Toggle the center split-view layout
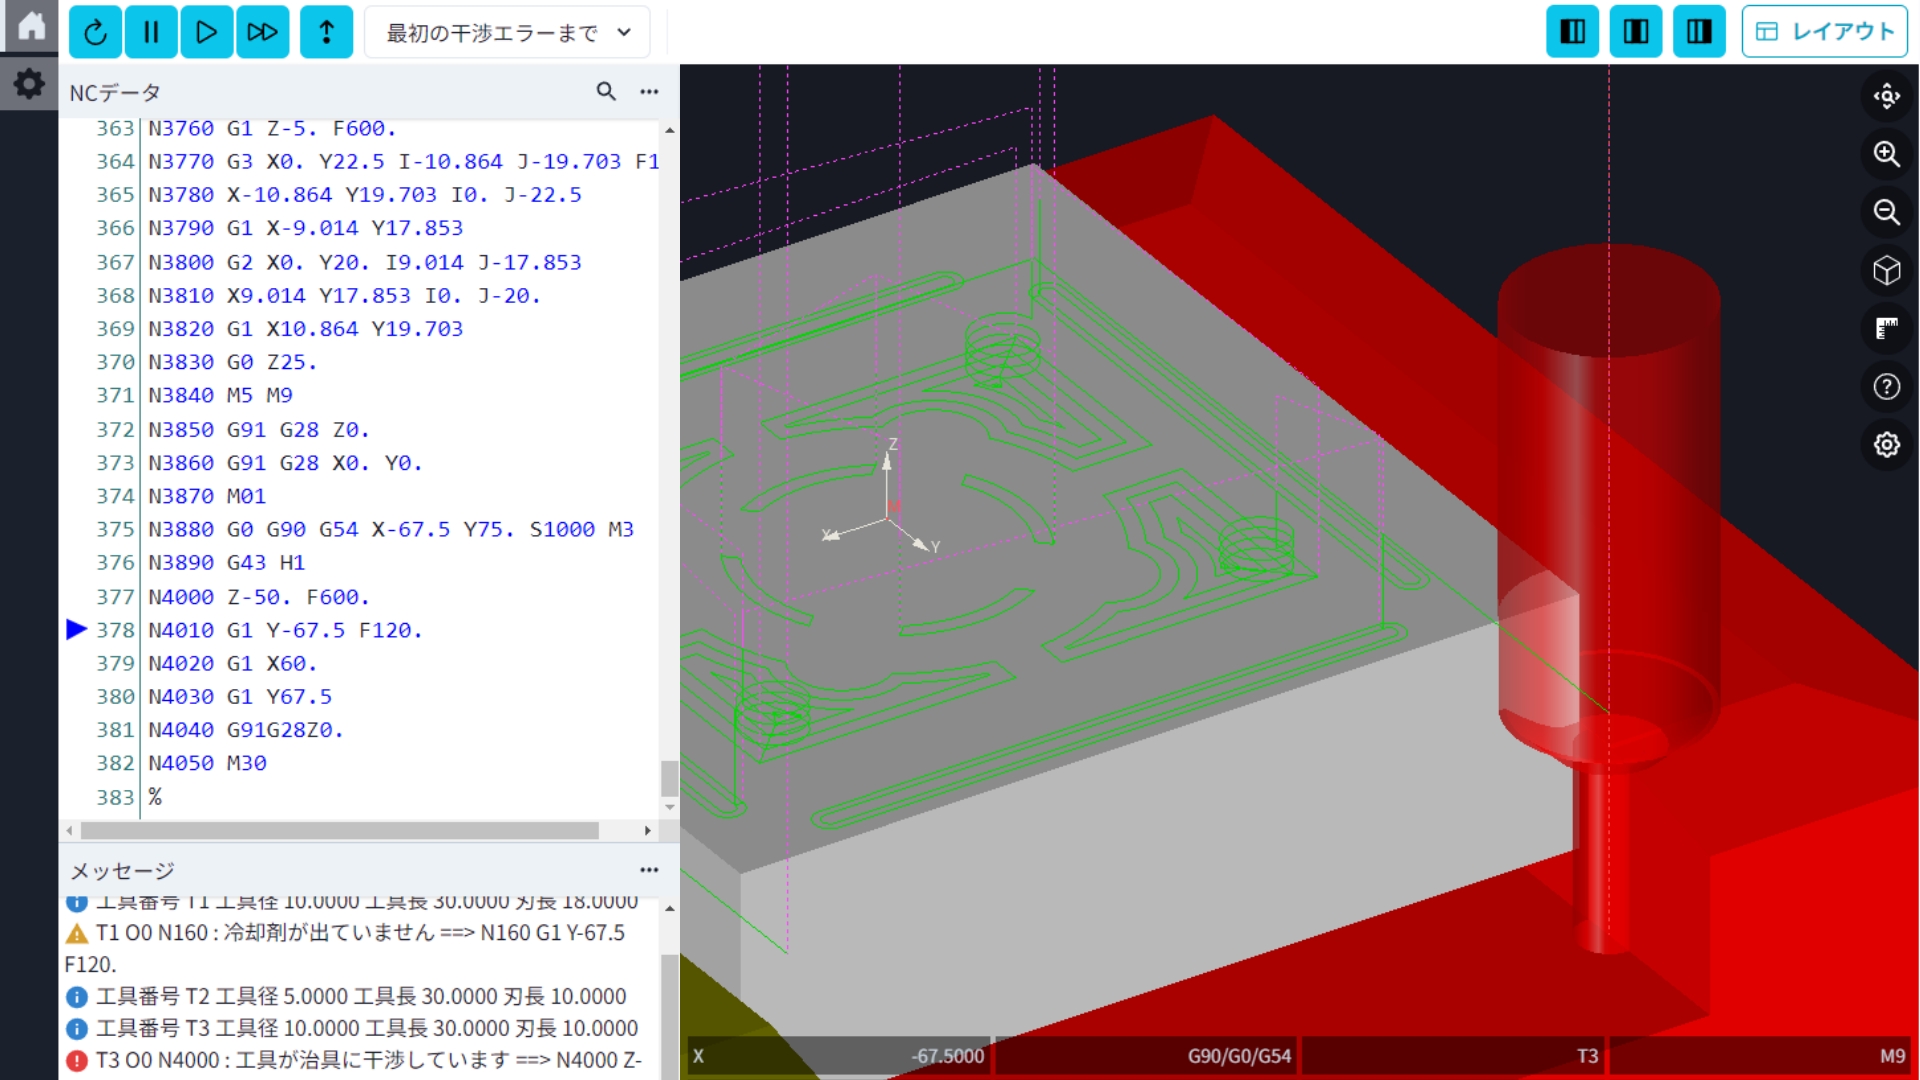Screen dimensions: 1920x1080 [1636, 31]
